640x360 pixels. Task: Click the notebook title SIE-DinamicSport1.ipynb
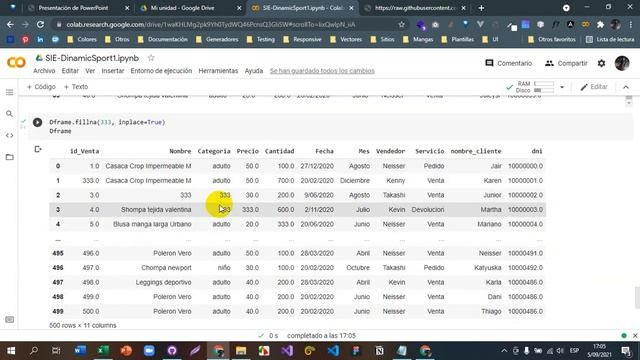coord(92,58)
